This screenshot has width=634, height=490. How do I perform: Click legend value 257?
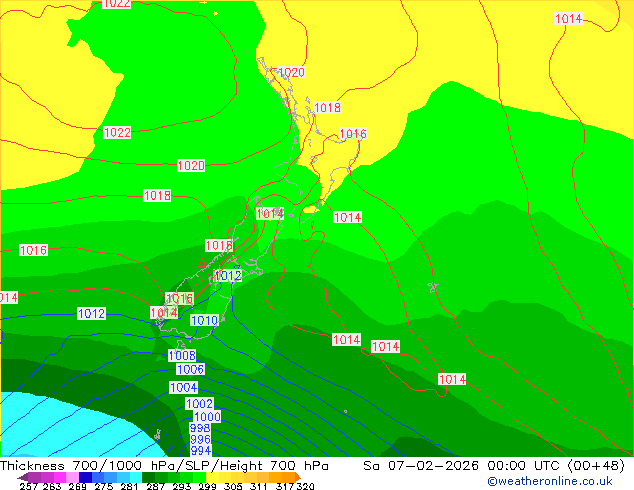29,486
